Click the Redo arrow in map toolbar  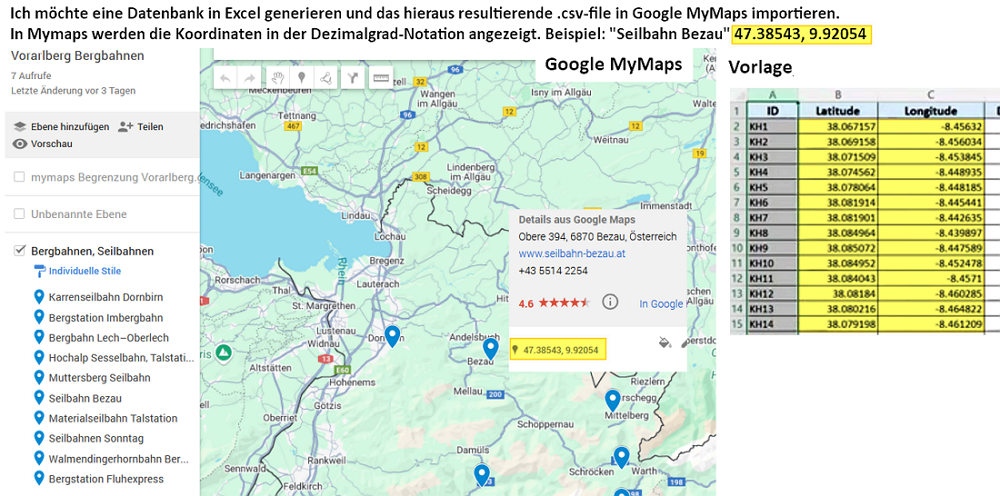pos(249,78)
